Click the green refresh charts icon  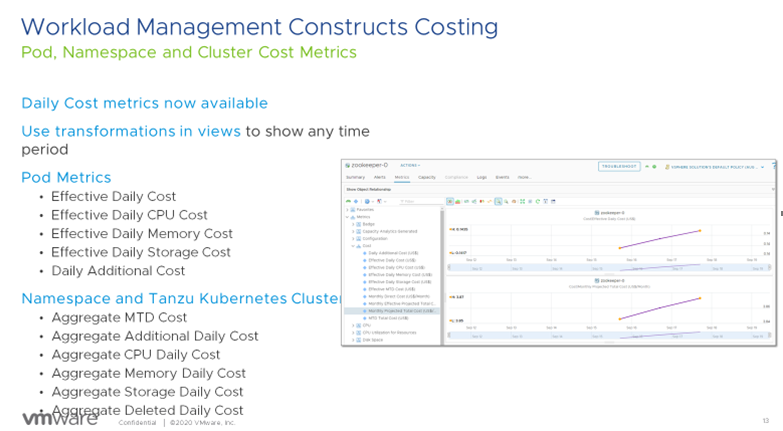[x=538, y=201]
